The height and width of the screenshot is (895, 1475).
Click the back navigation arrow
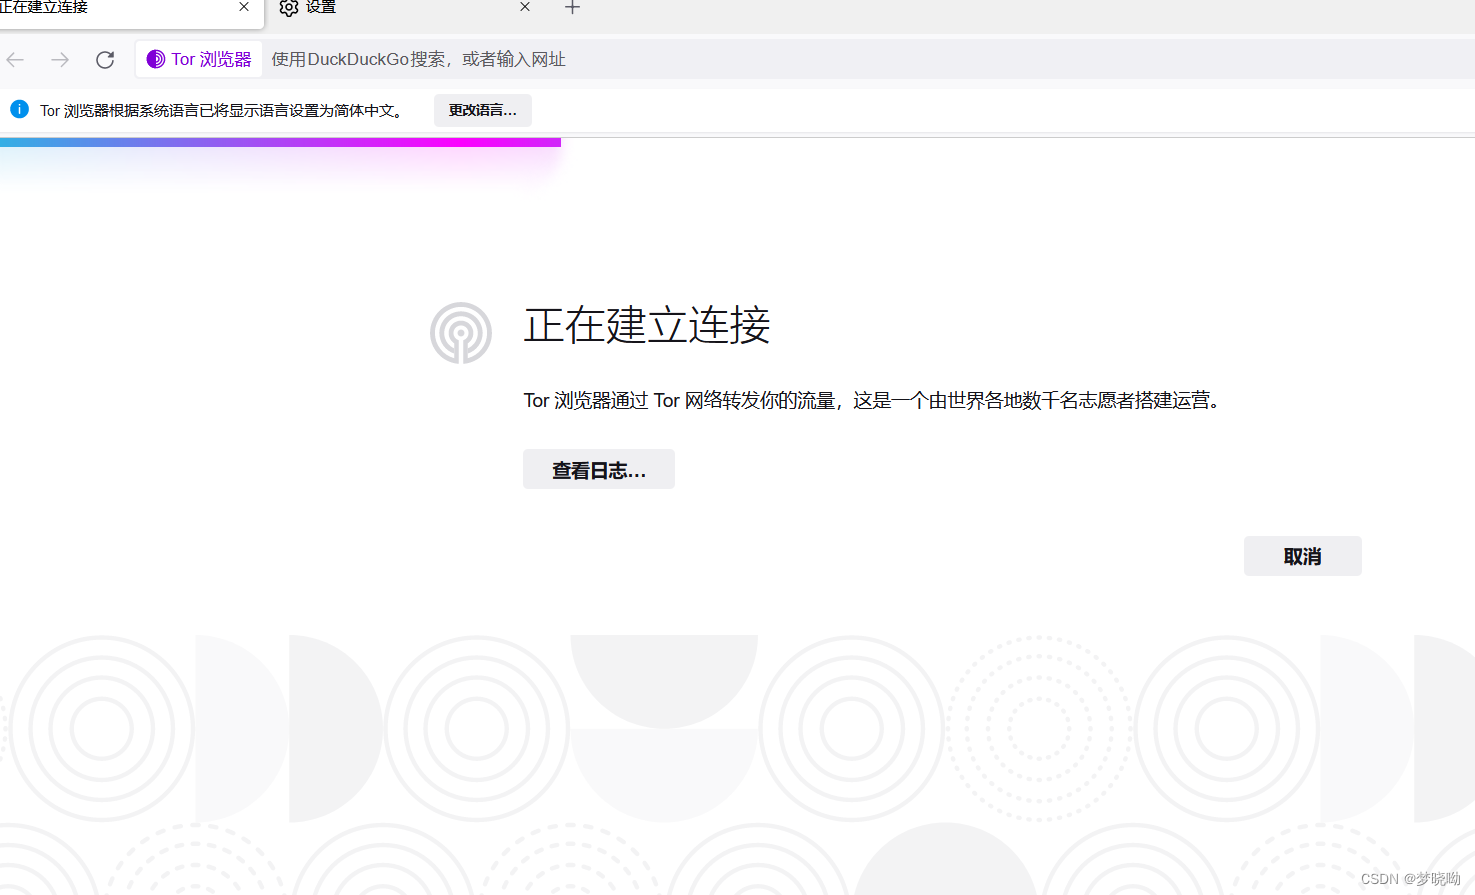point(15,59)
